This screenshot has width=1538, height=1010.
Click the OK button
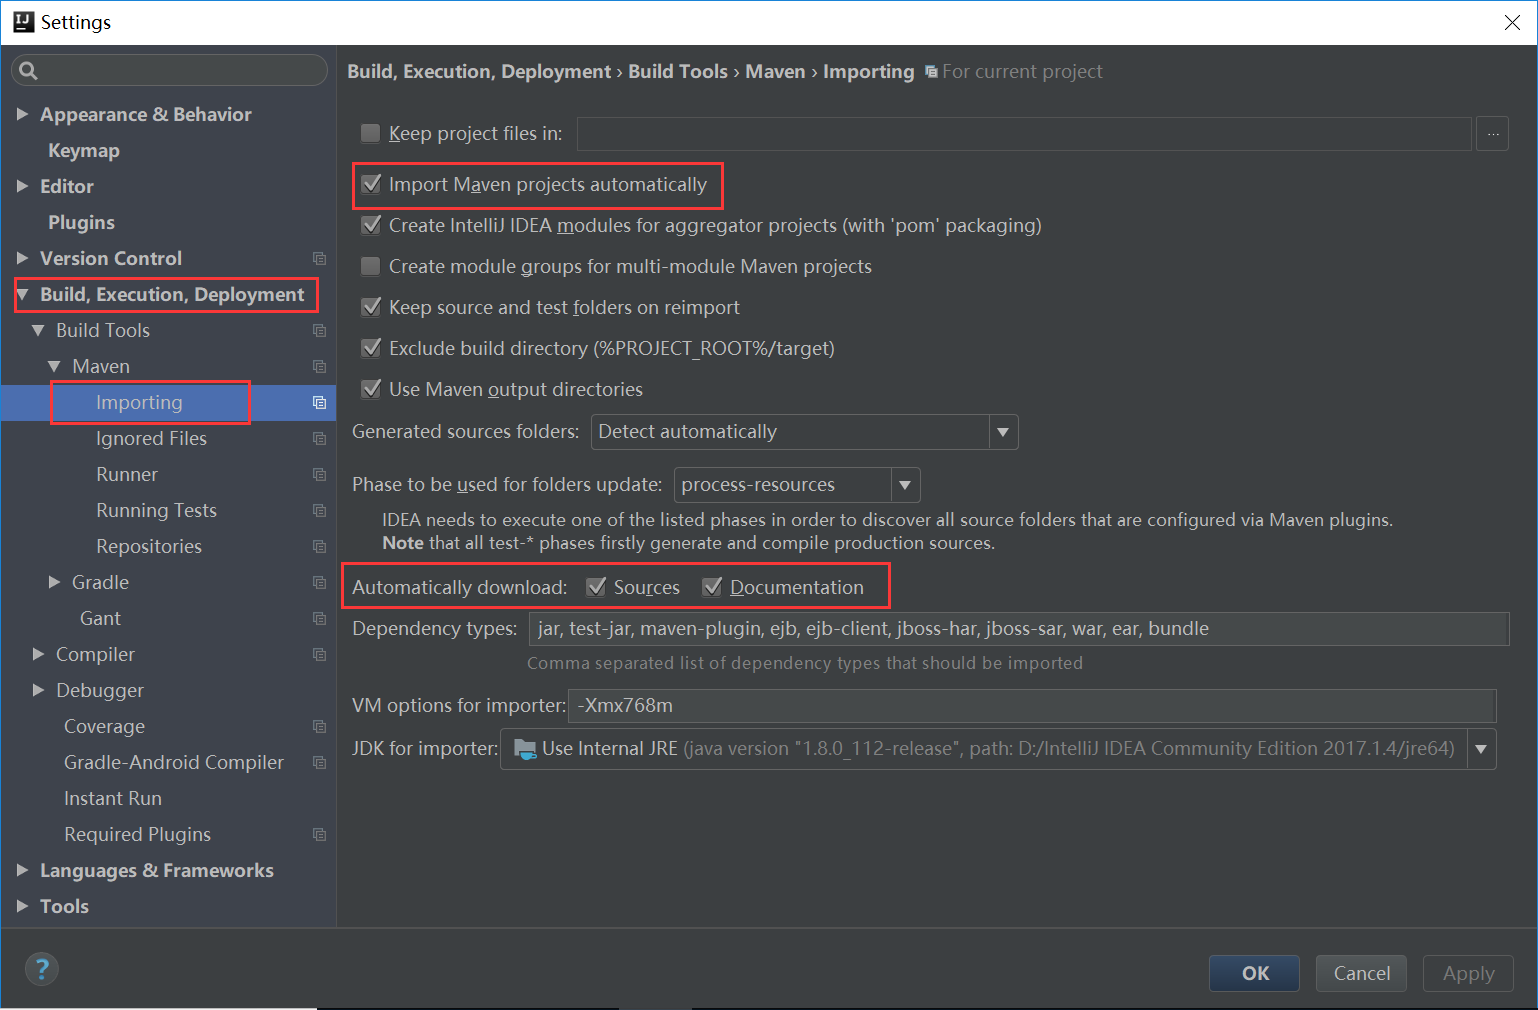pyautogui.click(x=1255, y=973)
